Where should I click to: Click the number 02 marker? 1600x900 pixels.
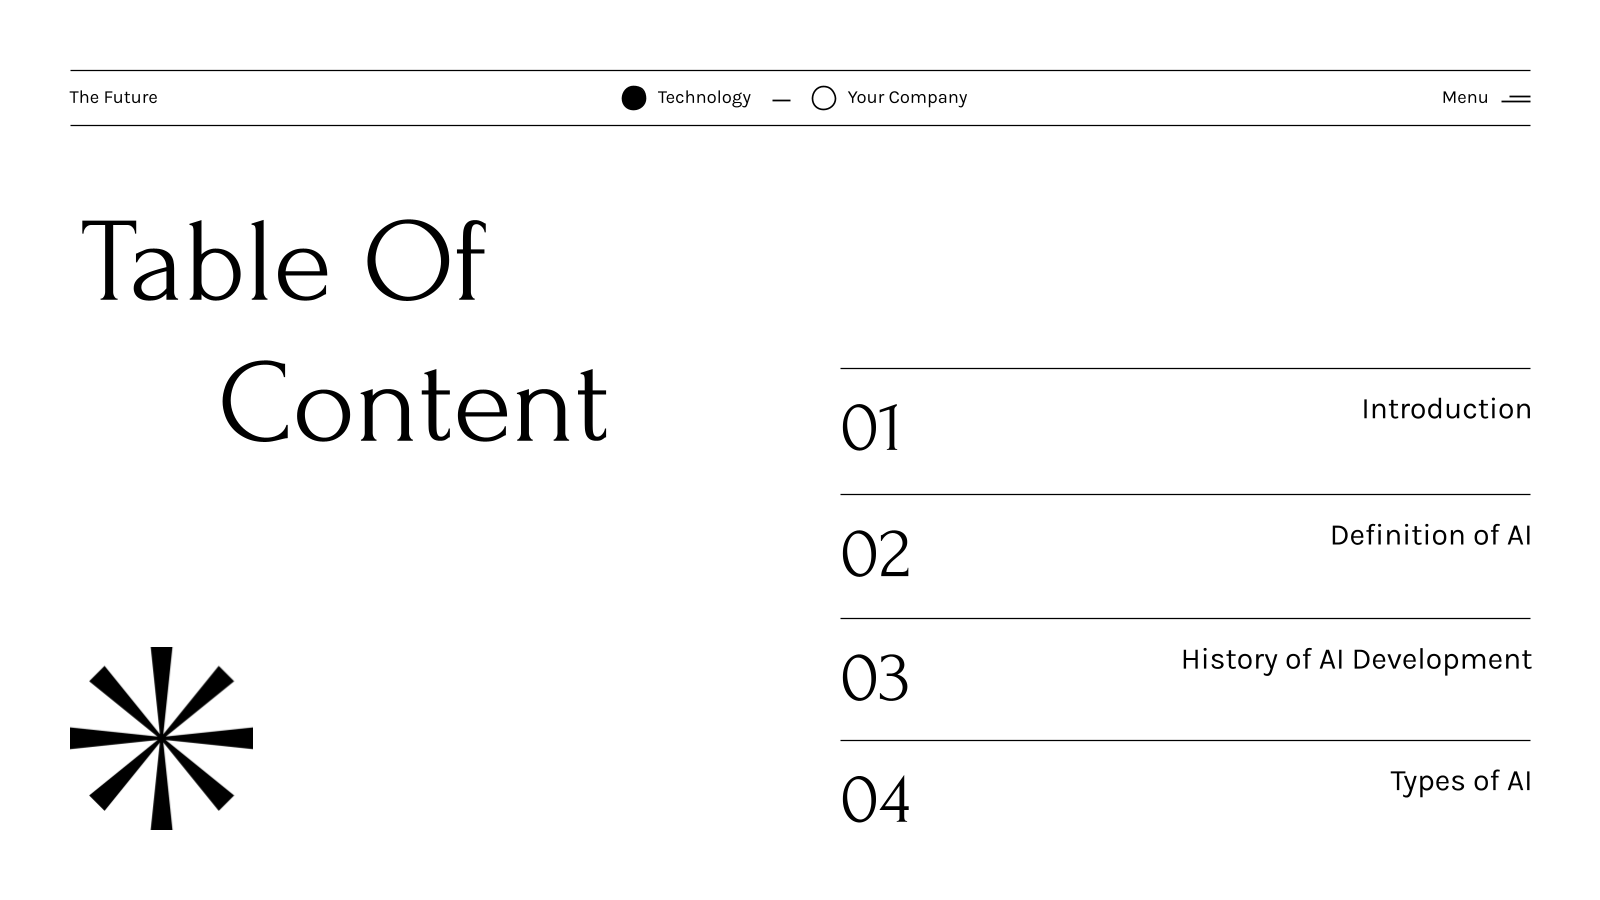point(875,554)
